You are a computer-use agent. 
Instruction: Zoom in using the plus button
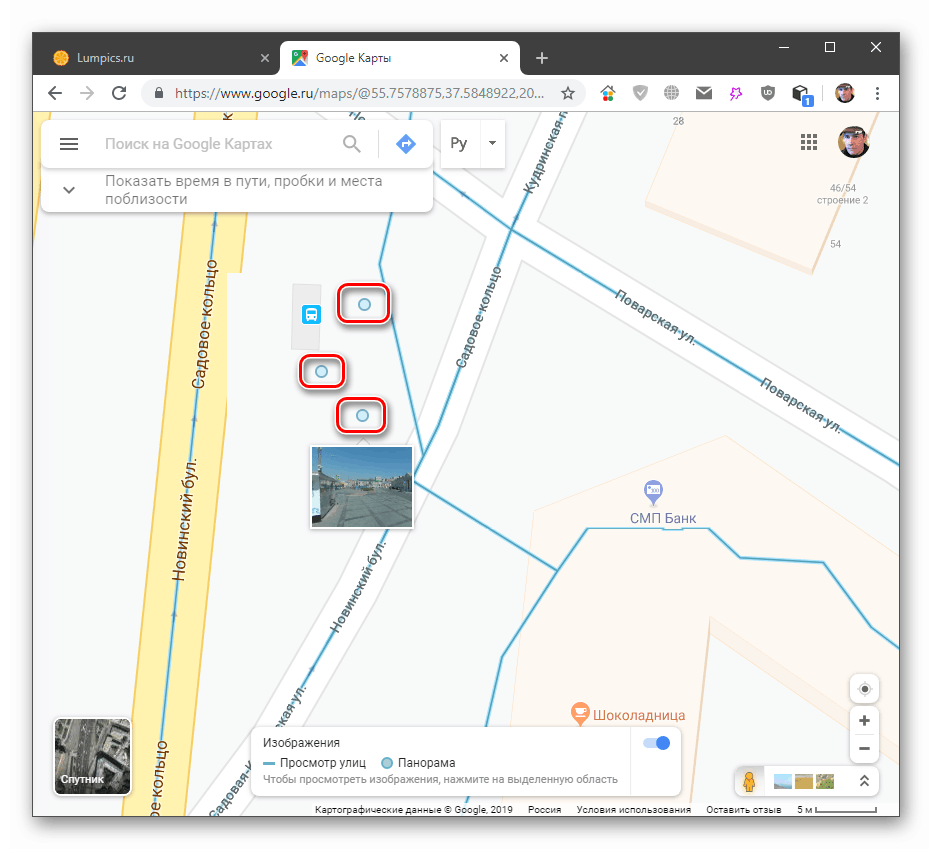864,720
